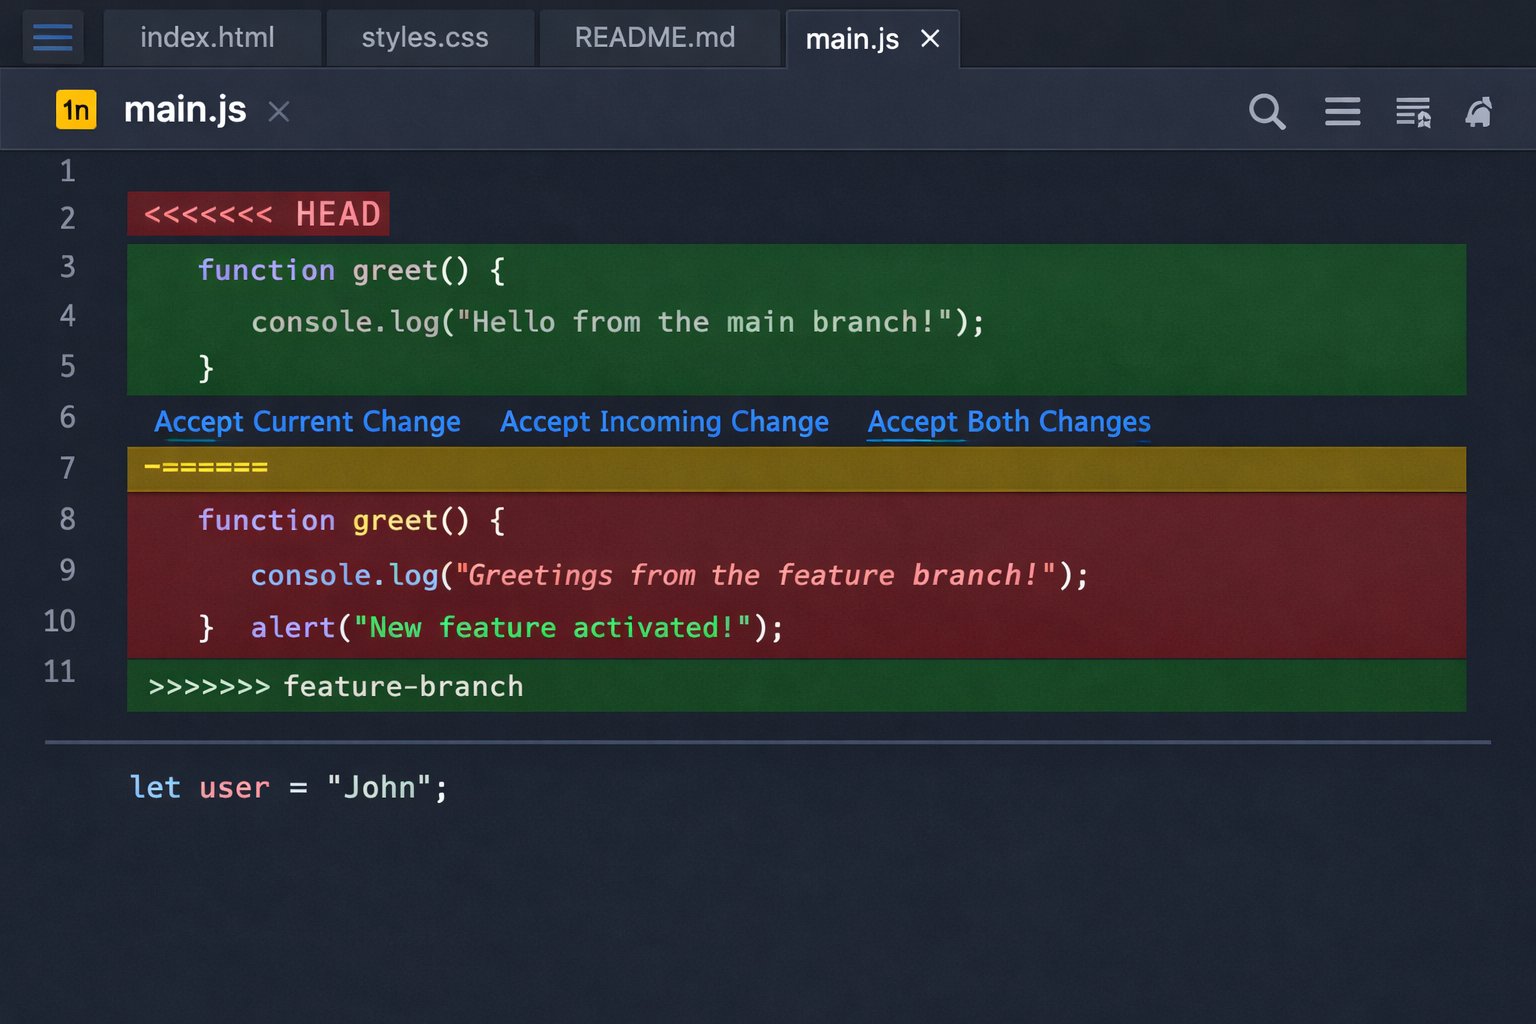Click function greet() on line 3
Screen dimensions: 1536x1024
pos(351,271)
